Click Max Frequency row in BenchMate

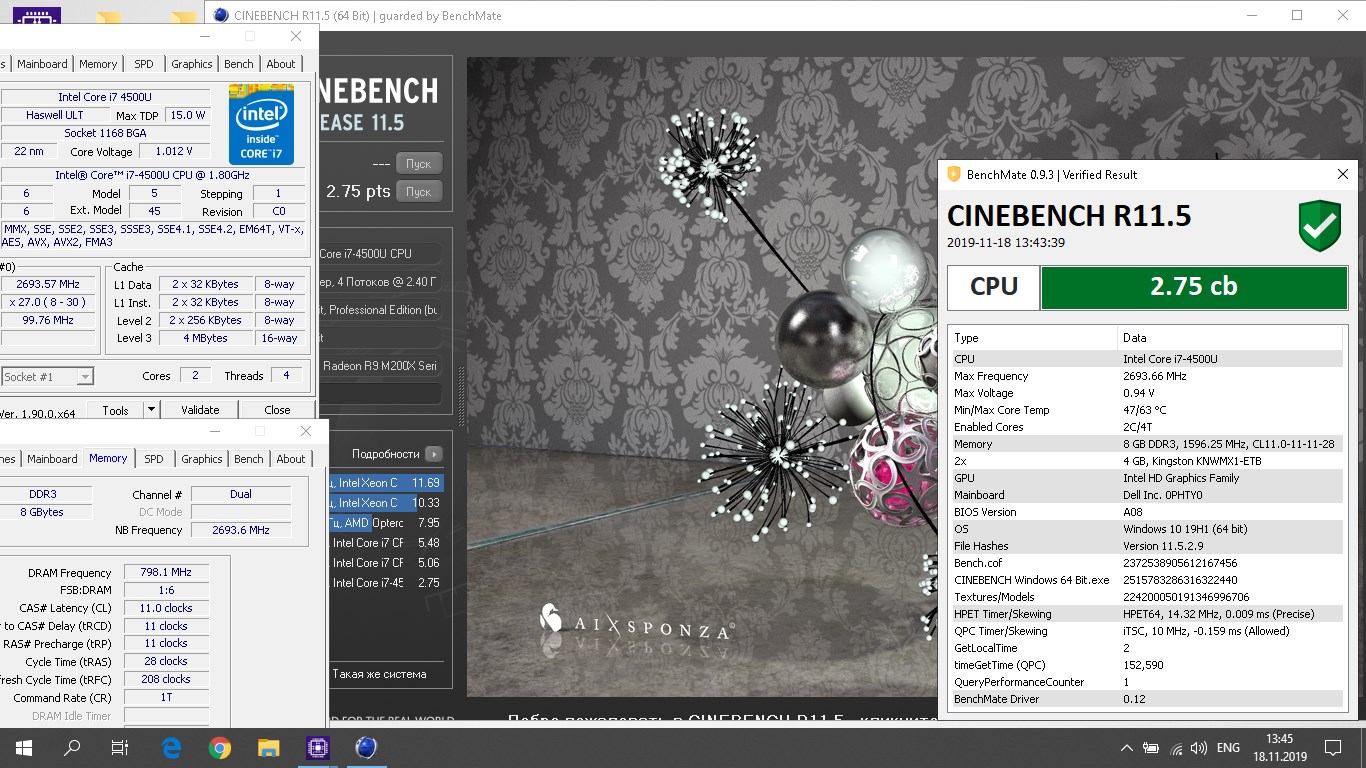point(1146,376)
